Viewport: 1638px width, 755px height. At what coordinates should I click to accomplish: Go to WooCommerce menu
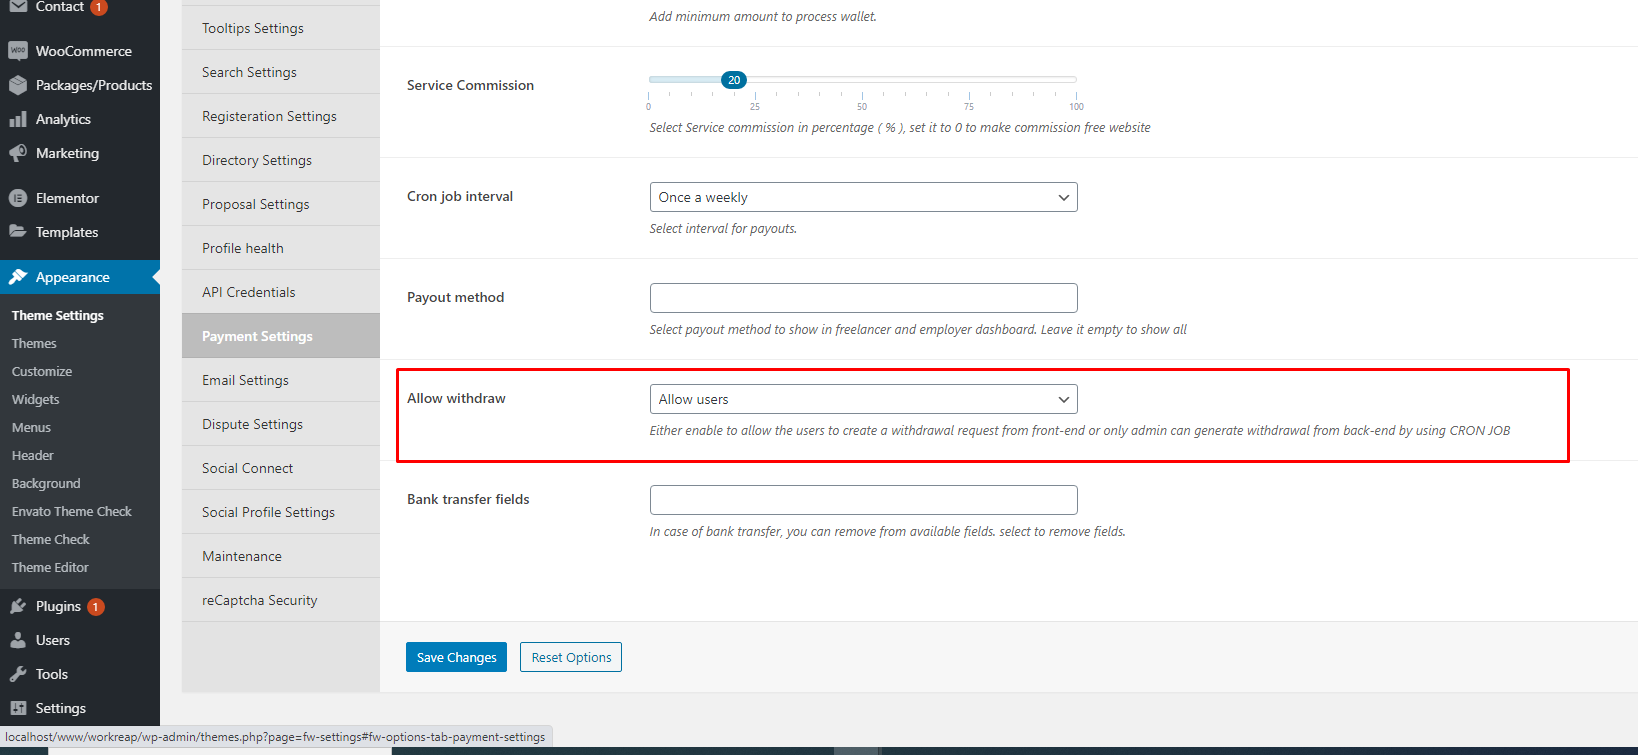tap(80, 51)
